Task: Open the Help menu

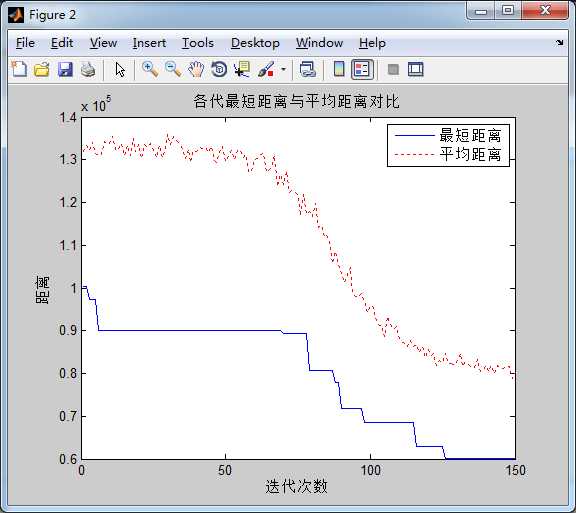Action: [372, 43]
